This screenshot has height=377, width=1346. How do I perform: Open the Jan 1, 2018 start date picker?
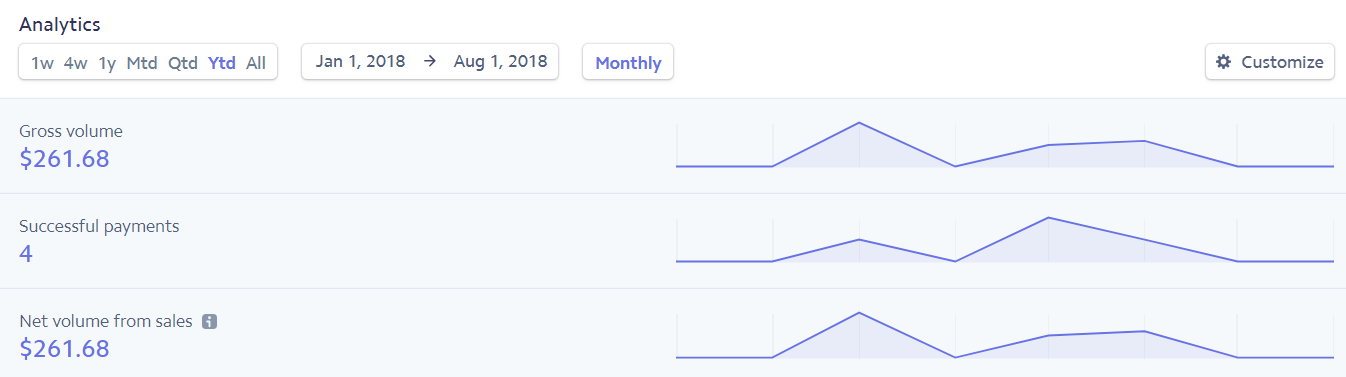pyautogui.click(x=361, y=61)
